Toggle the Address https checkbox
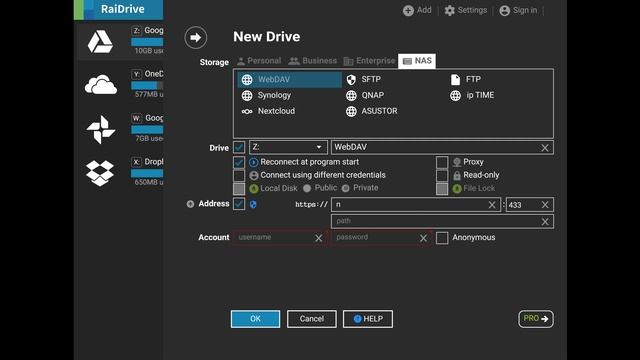Viewport: 640px width, 360px height. coord(239,204)
